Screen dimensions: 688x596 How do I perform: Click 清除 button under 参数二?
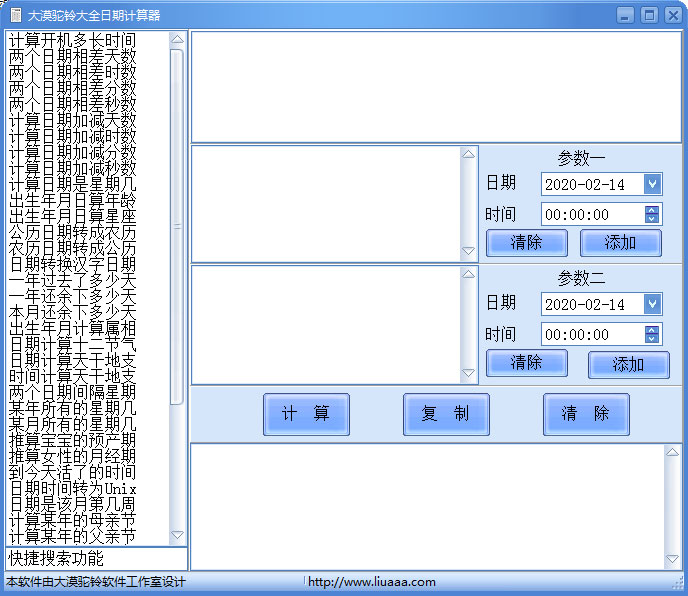coord(527,363)
